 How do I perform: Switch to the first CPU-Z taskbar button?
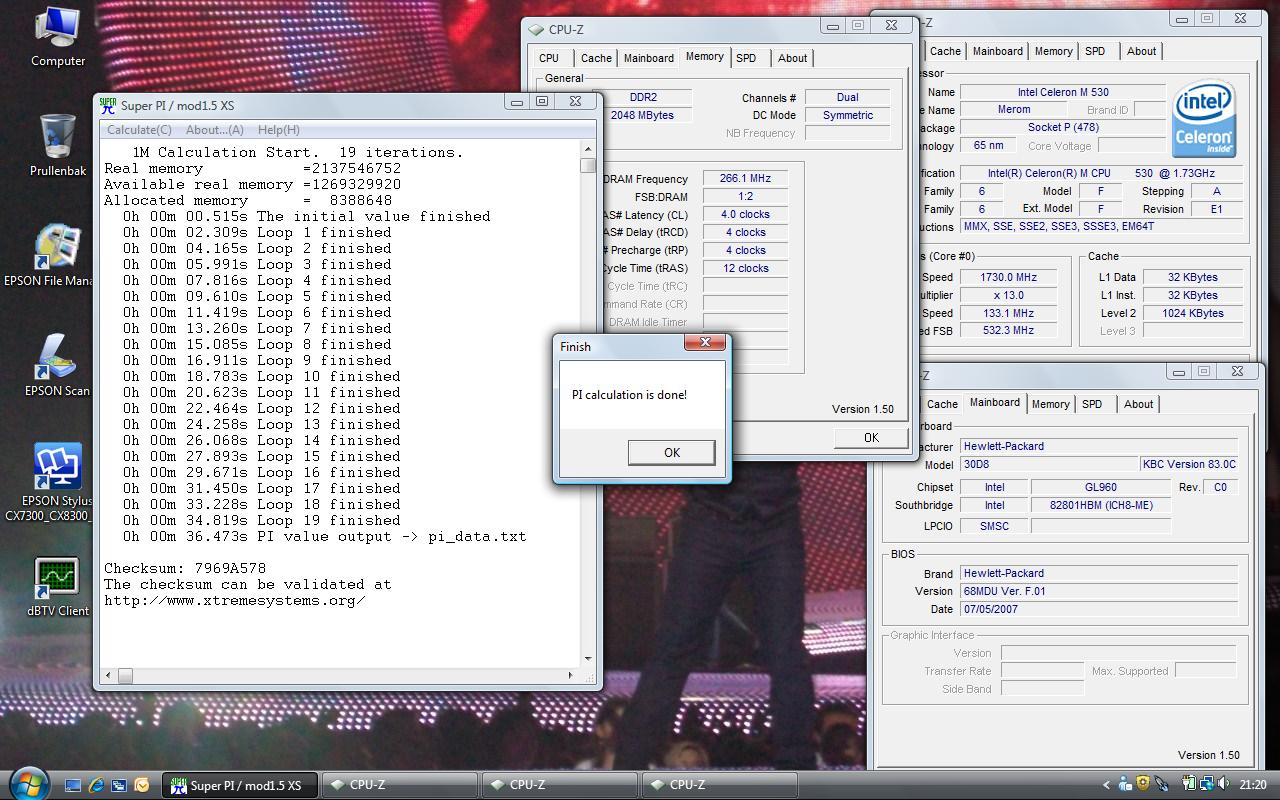coord(398,785)
